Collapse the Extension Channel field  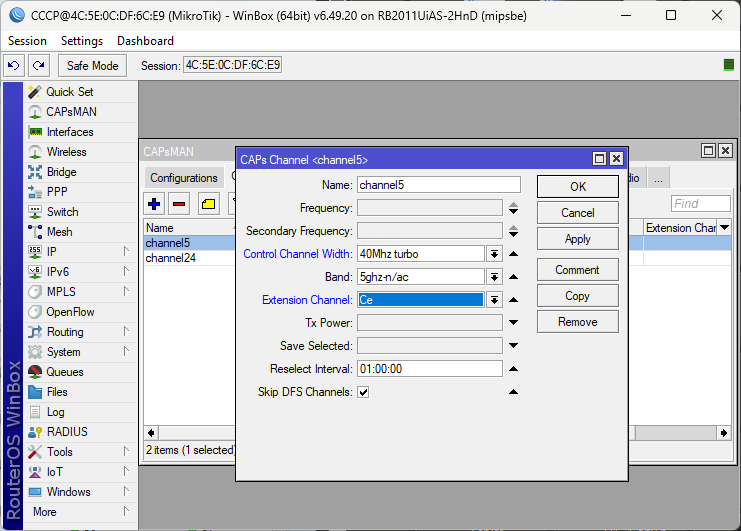point(514,300)
